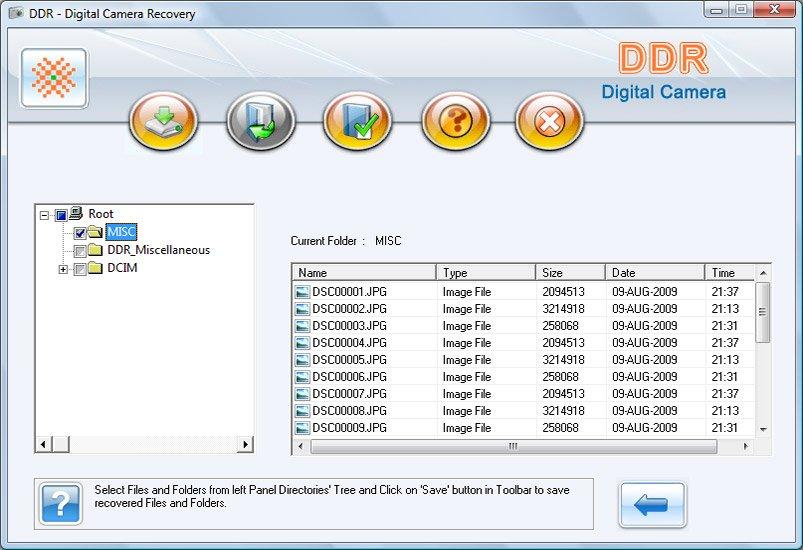Click the file list vertical scrollbar thumb
The image size is (803, 550).
[x=763, y=312]
